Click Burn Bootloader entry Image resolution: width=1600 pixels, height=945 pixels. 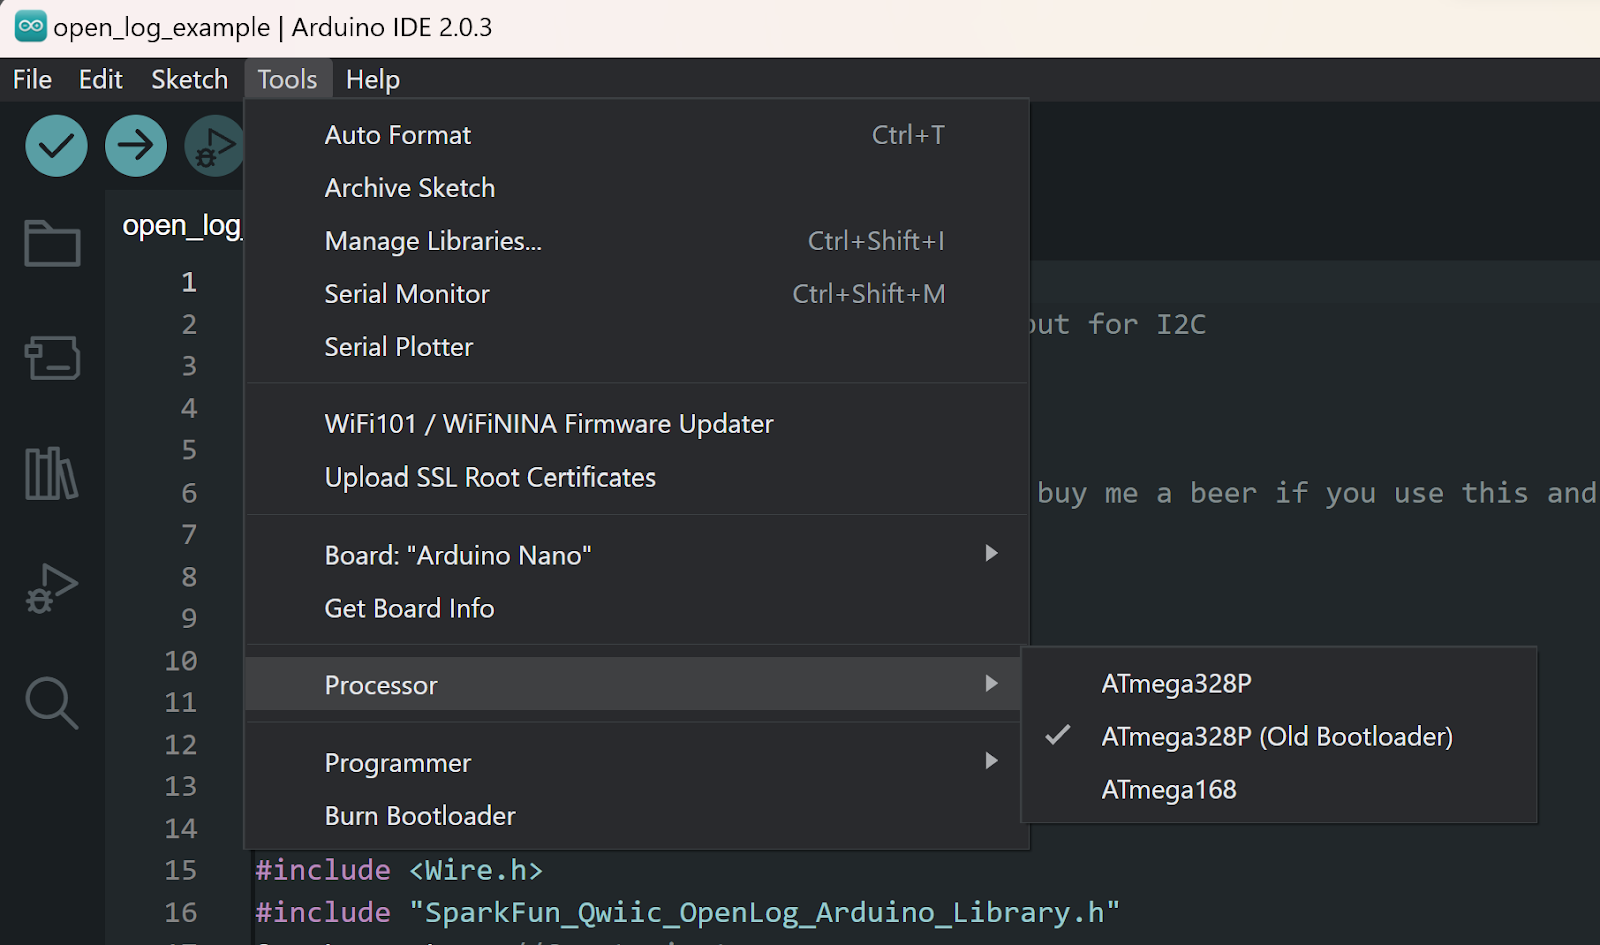[637, 816]
